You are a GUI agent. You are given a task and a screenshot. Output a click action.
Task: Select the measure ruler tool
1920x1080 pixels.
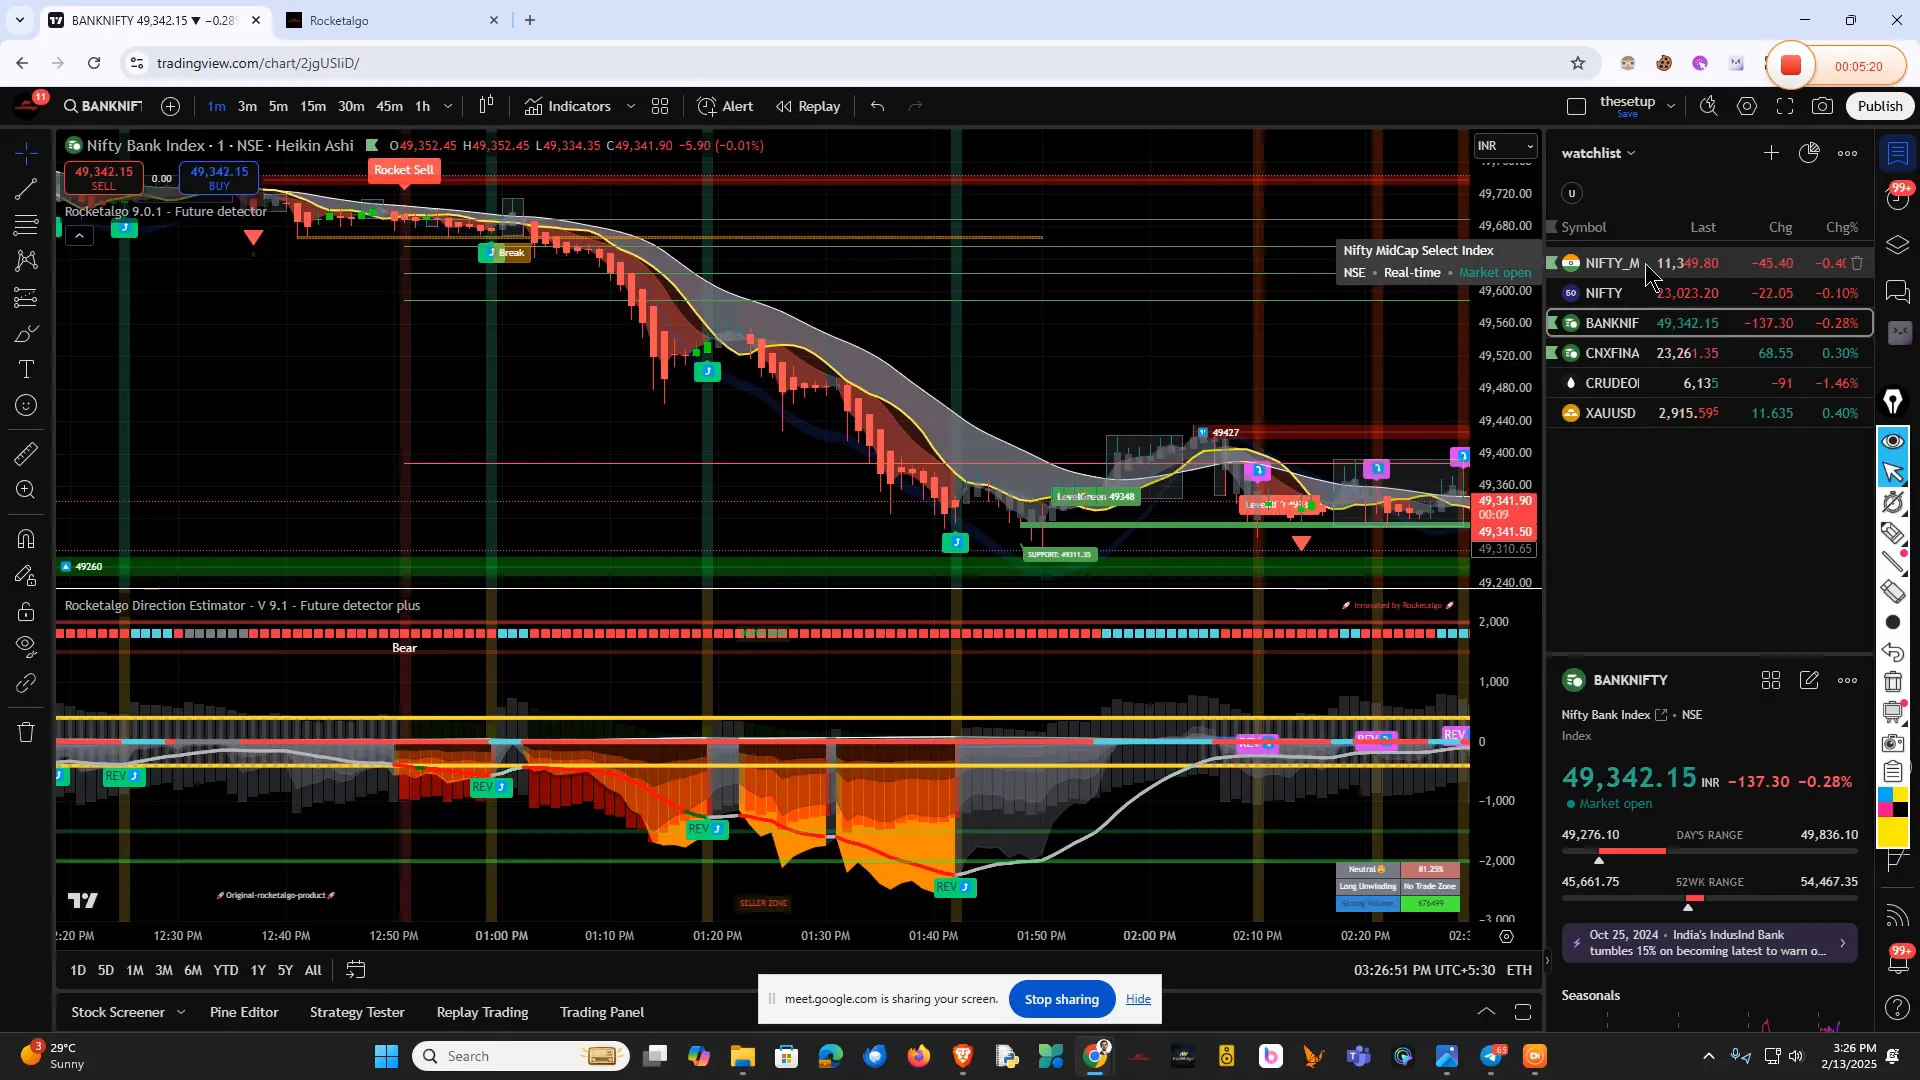tap(26, 453)
